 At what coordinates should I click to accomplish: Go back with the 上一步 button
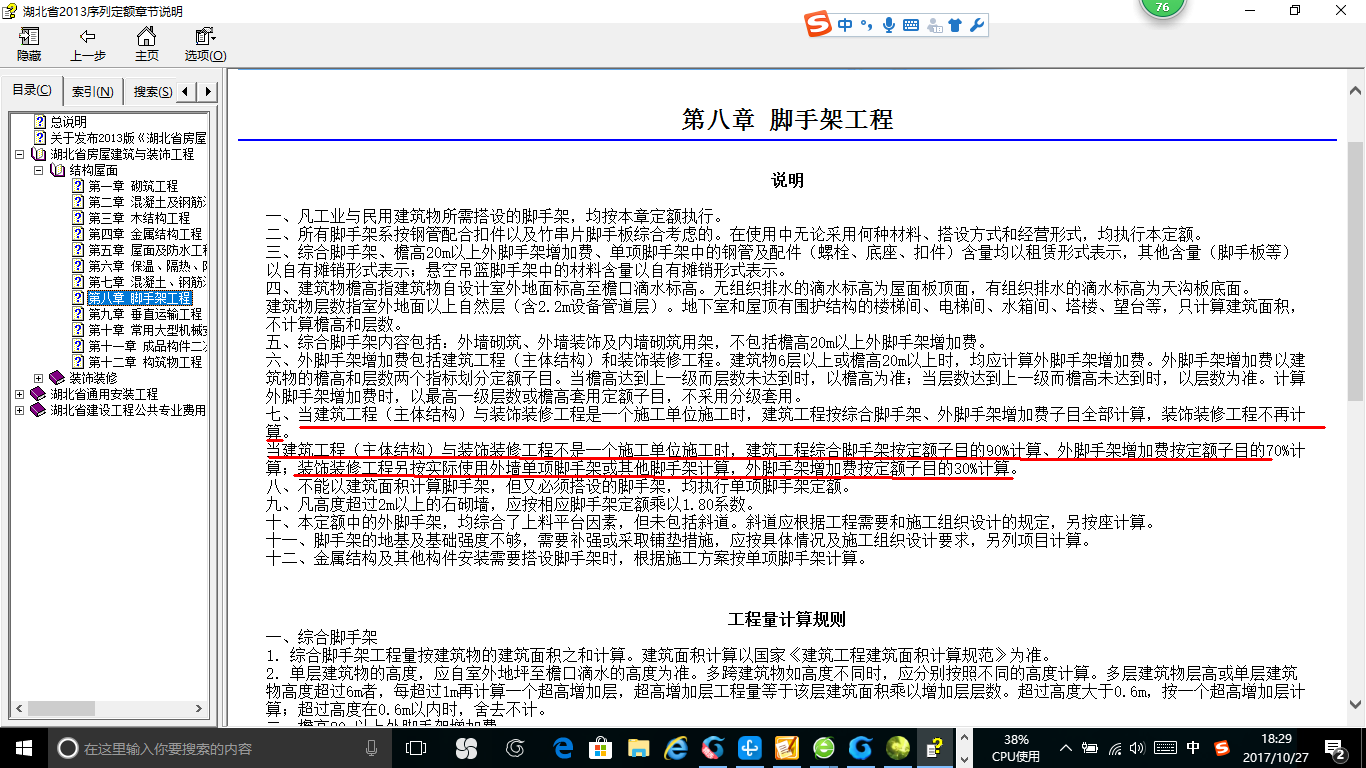tap(88, 45)
